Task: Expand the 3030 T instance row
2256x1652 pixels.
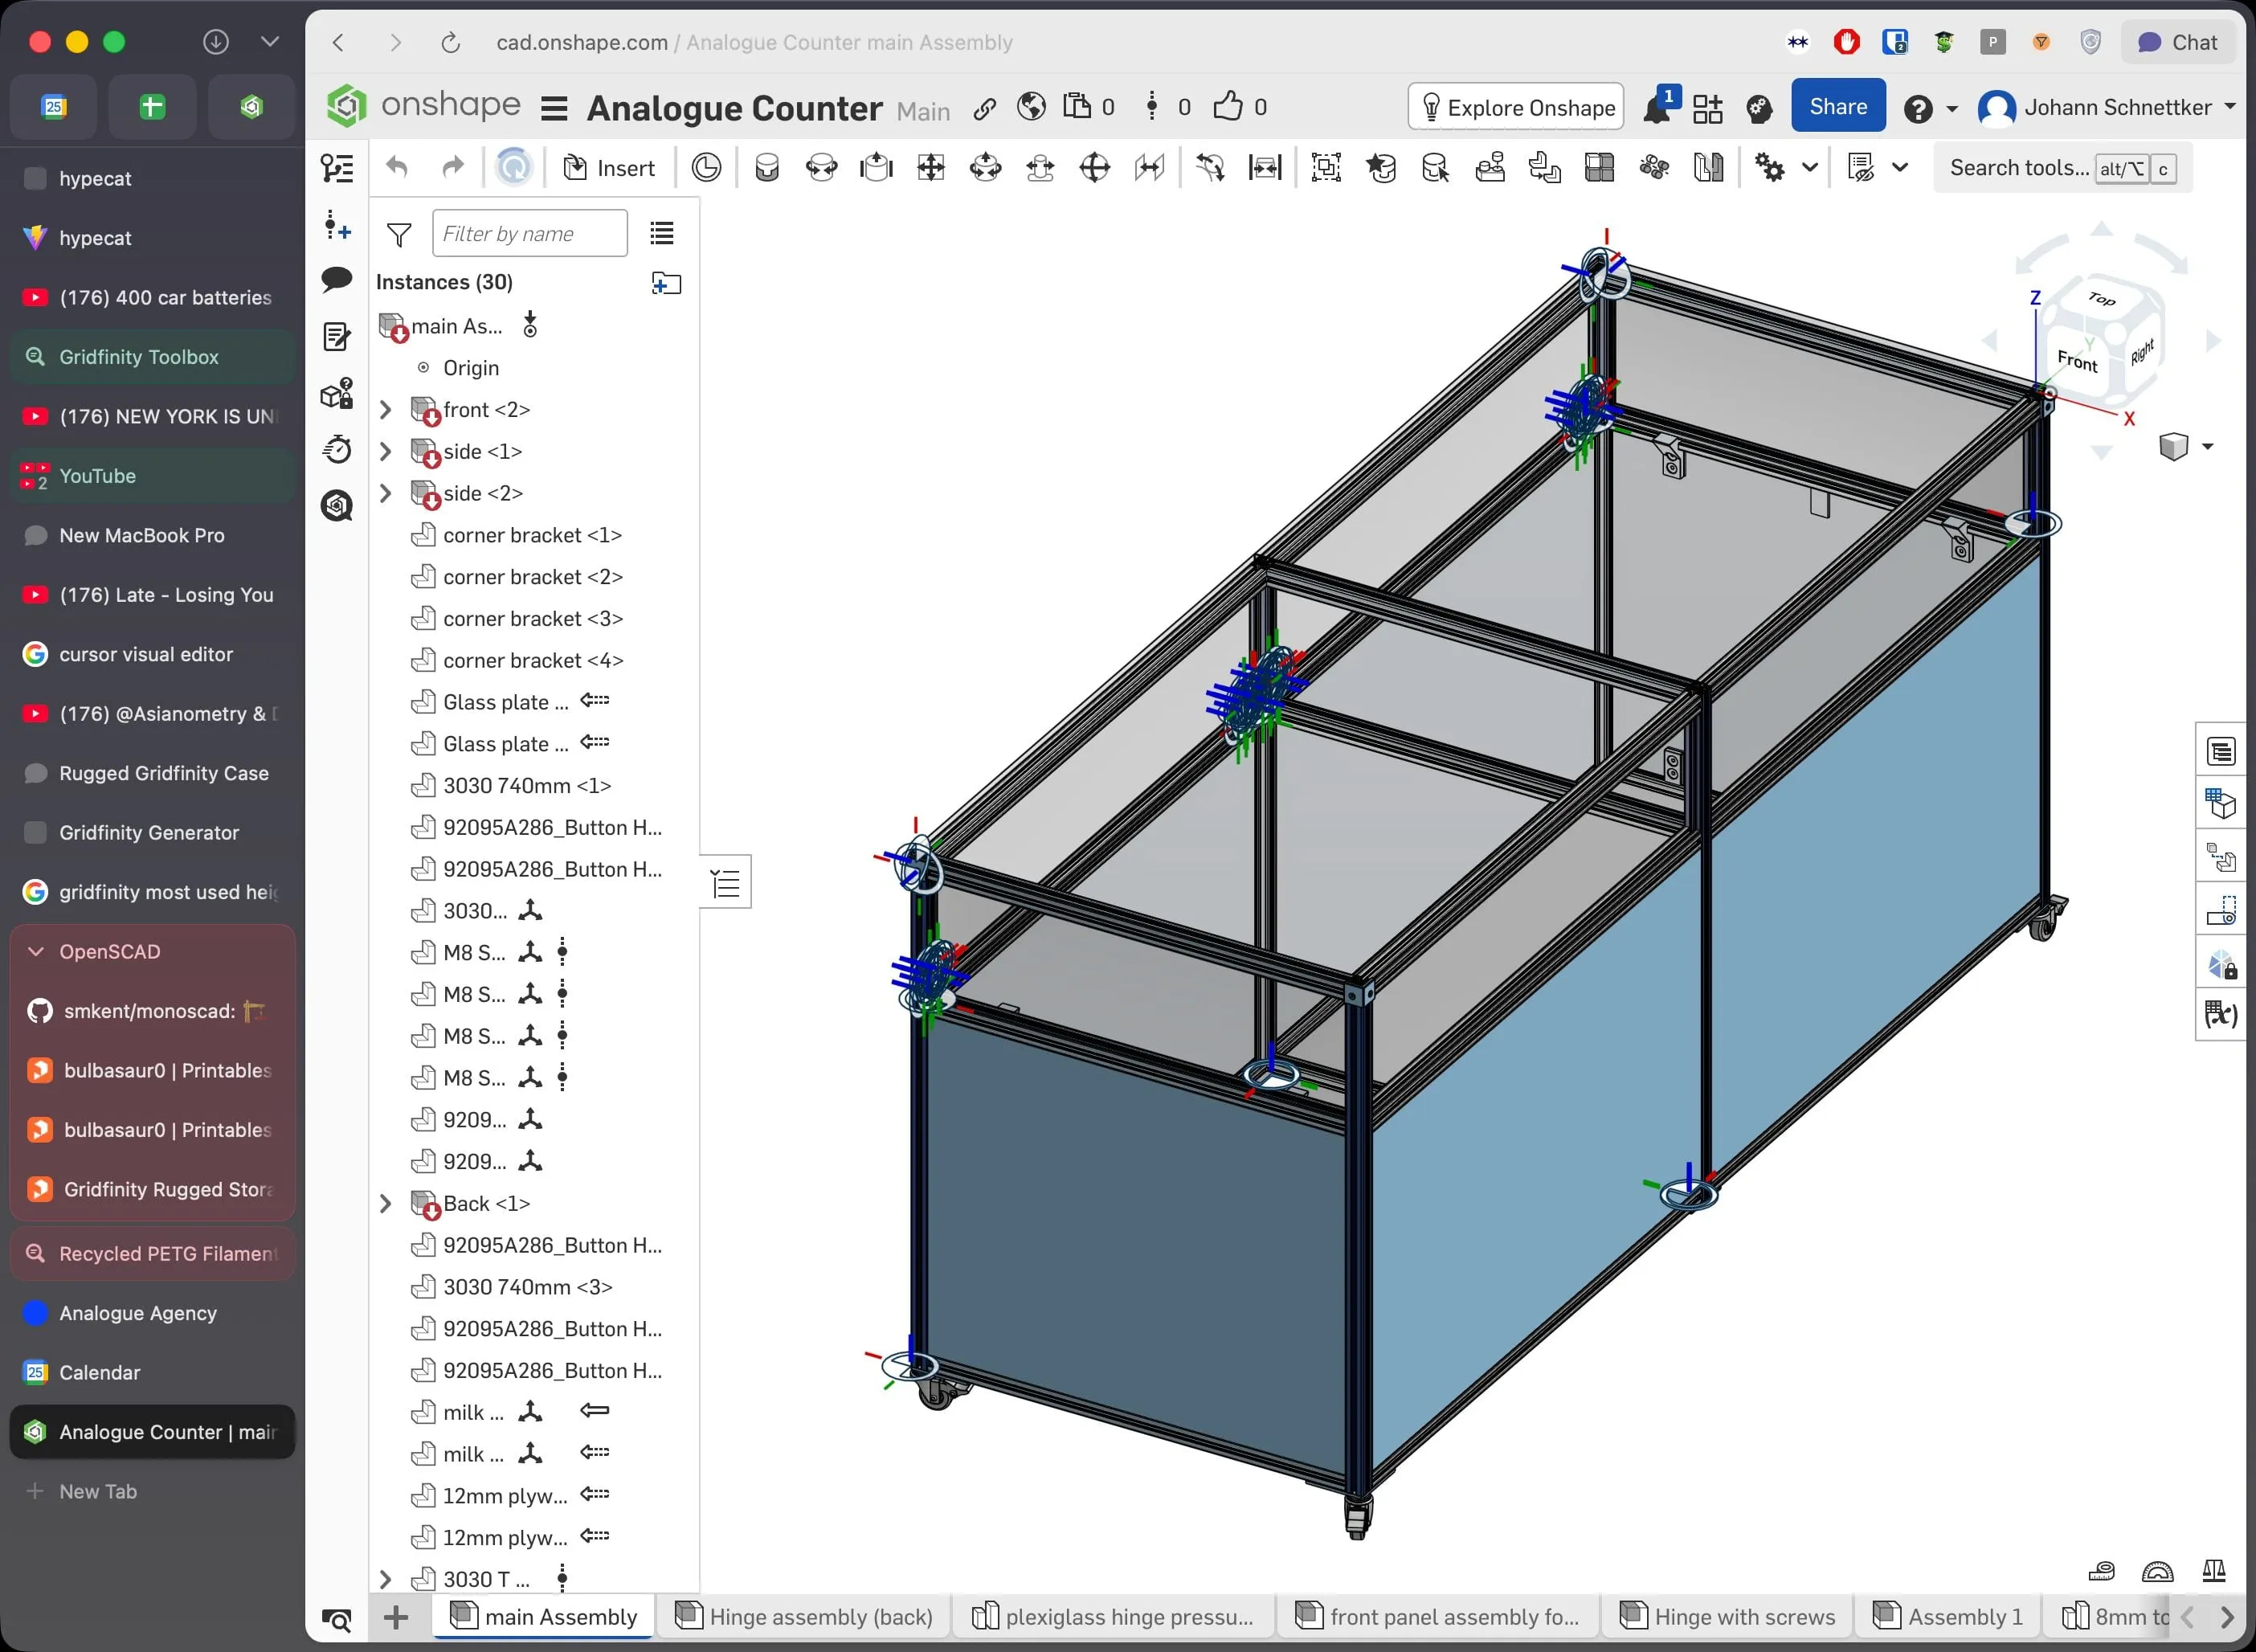Action: point(385,1580)
